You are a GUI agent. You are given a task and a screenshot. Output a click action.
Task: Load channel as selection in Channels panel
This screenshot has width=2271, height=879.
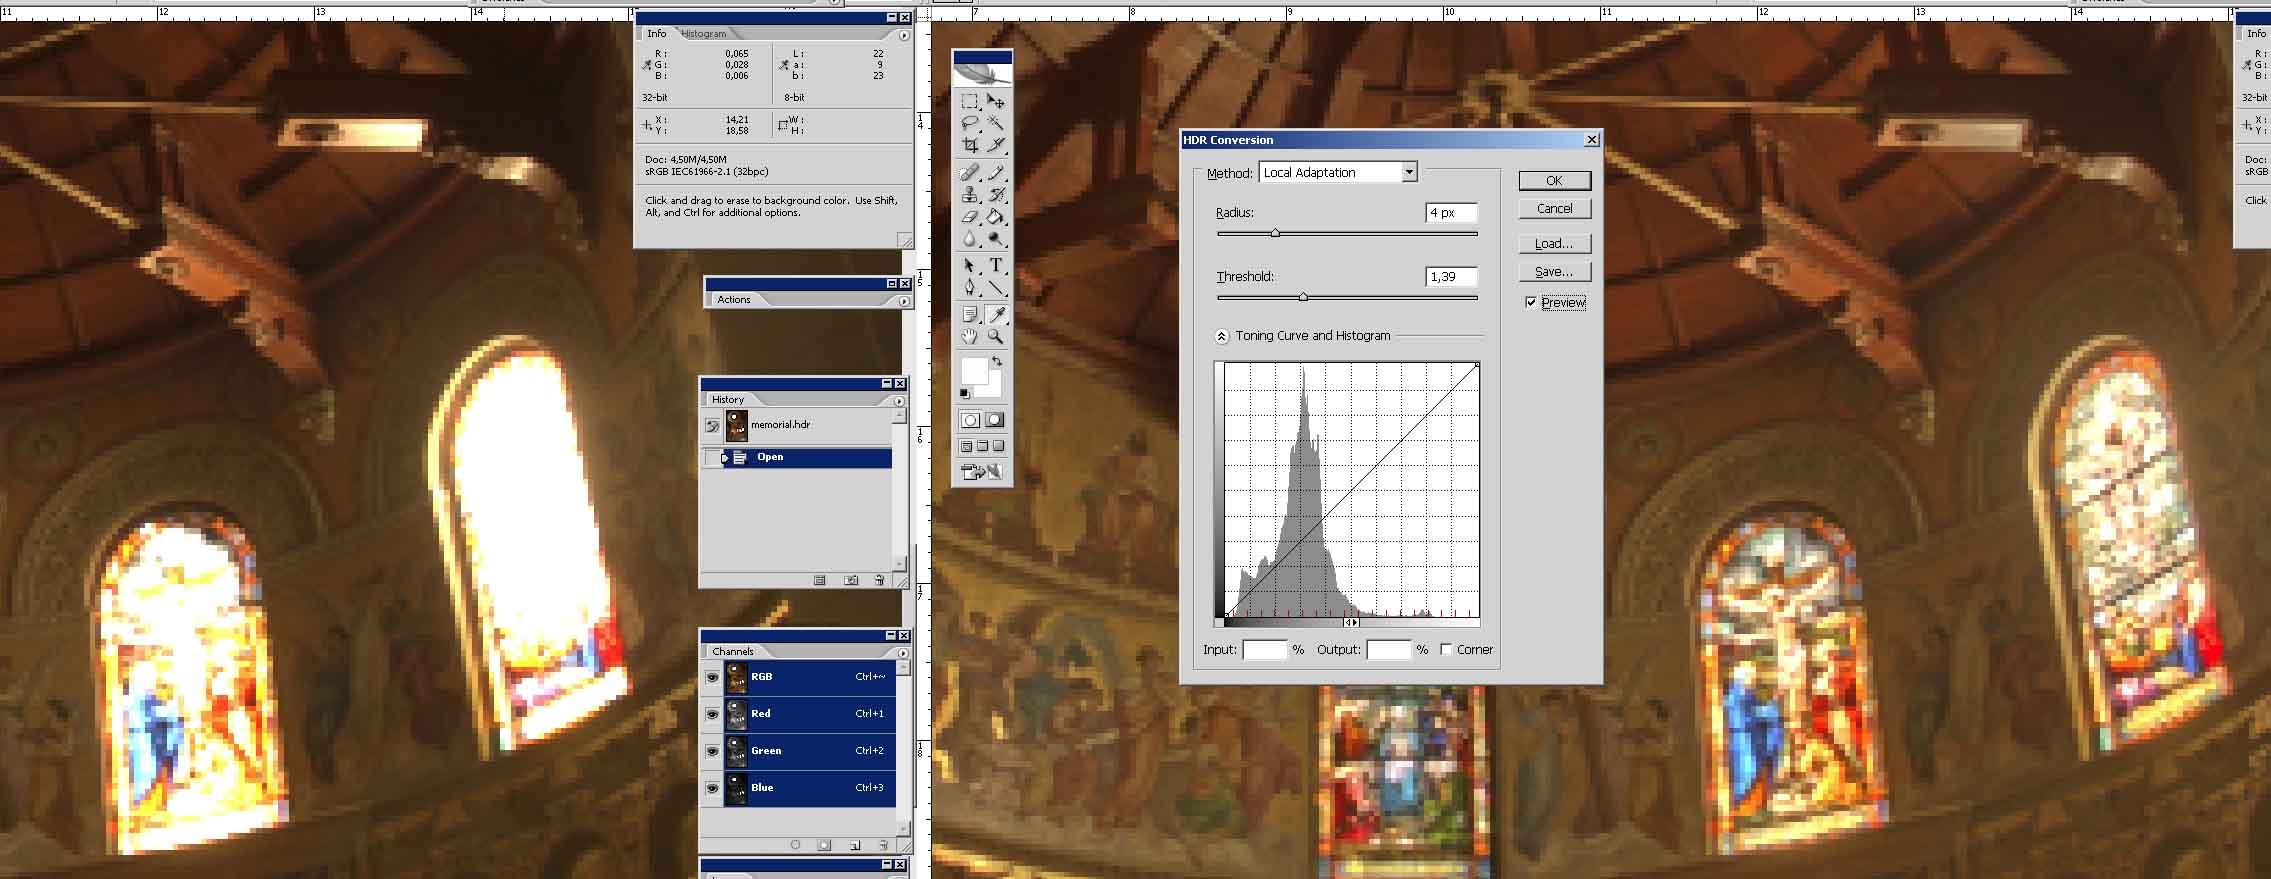(795, 845)
